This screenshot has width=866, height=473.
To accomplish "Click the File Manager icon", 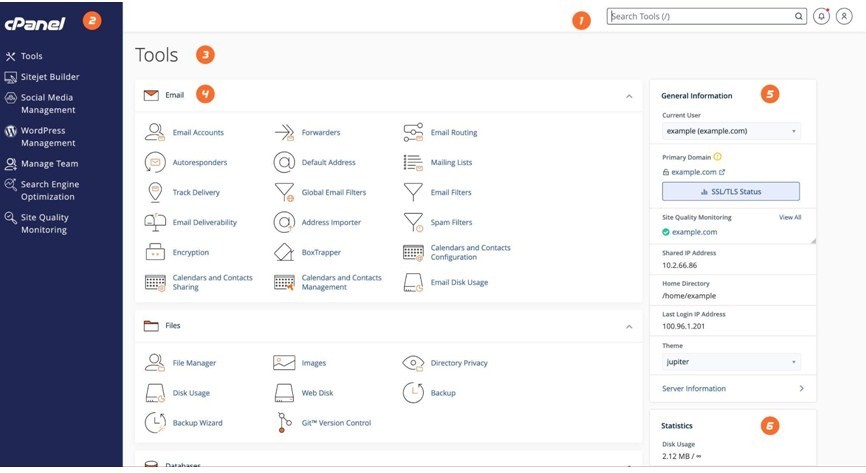I will [155, 362].
